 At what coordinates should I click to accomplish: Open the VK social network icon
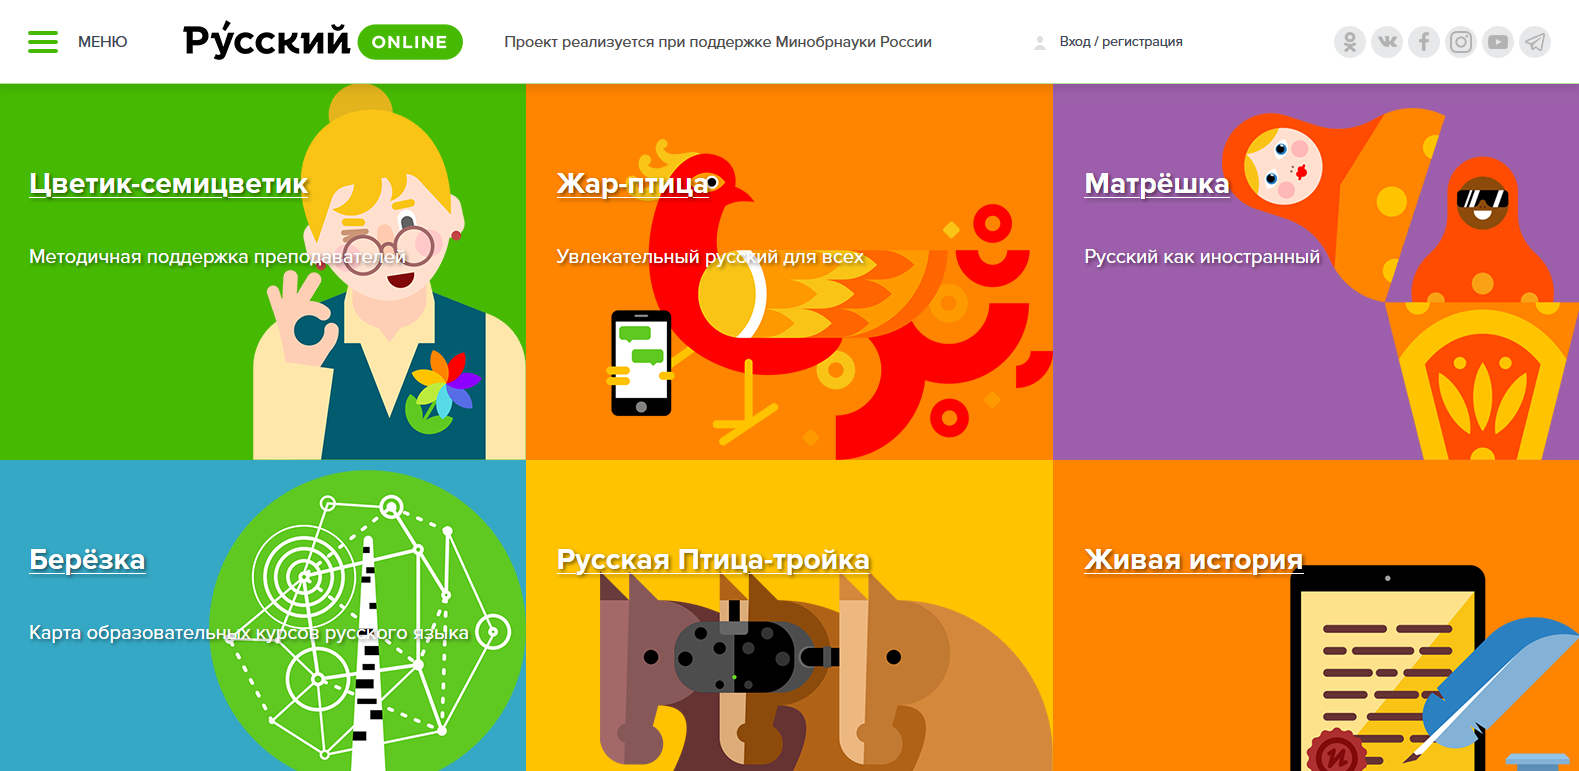pyautogui.click(x=1387, y=42)
